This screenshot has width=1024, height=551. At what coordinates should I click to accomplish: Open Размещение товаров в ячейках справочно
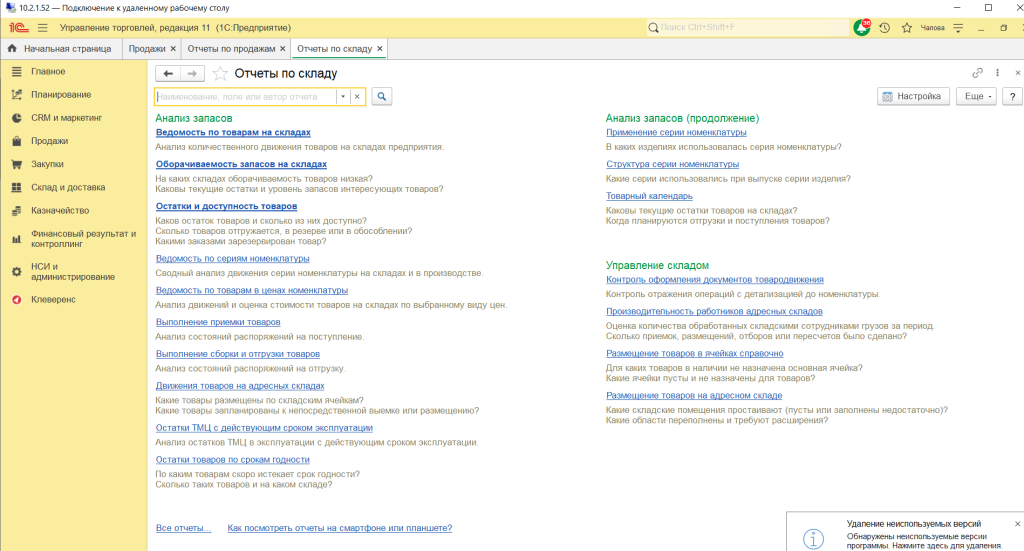point(695,354)
